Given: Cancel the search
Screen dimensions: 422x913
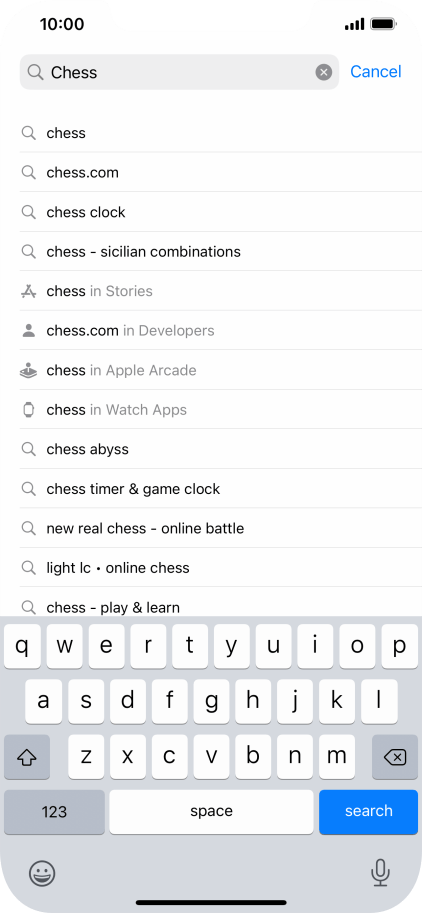Looking at the screenshot, I should point(375,72).
